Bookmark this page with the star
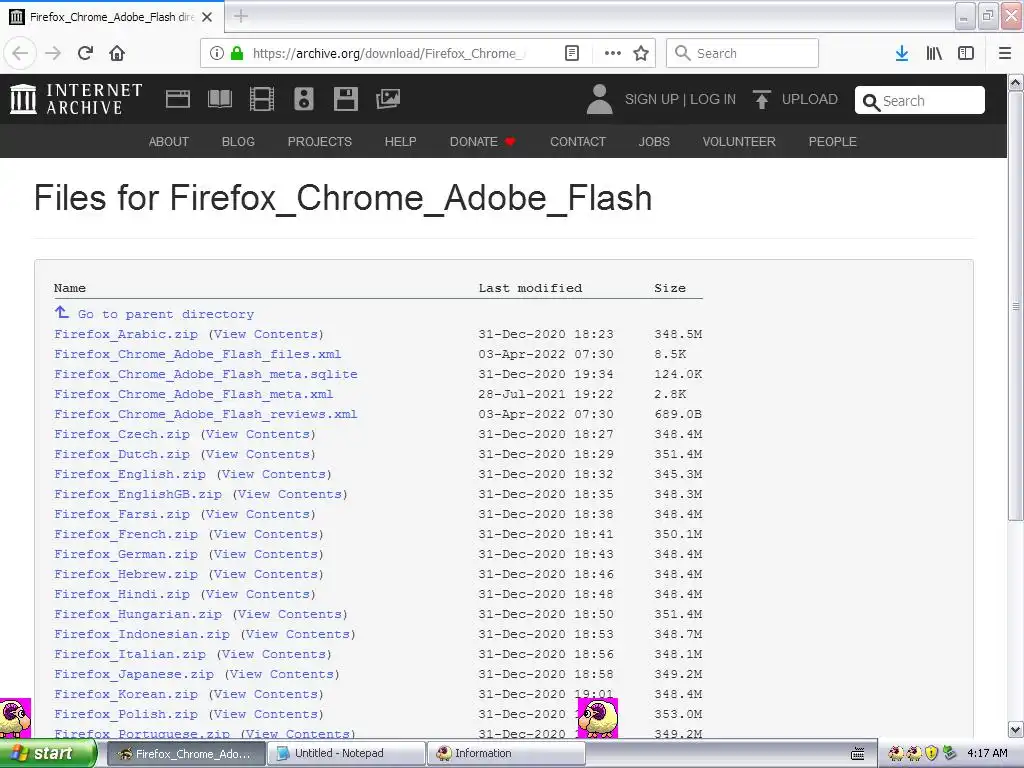1024x768 pixels. (x=641, y=53)
